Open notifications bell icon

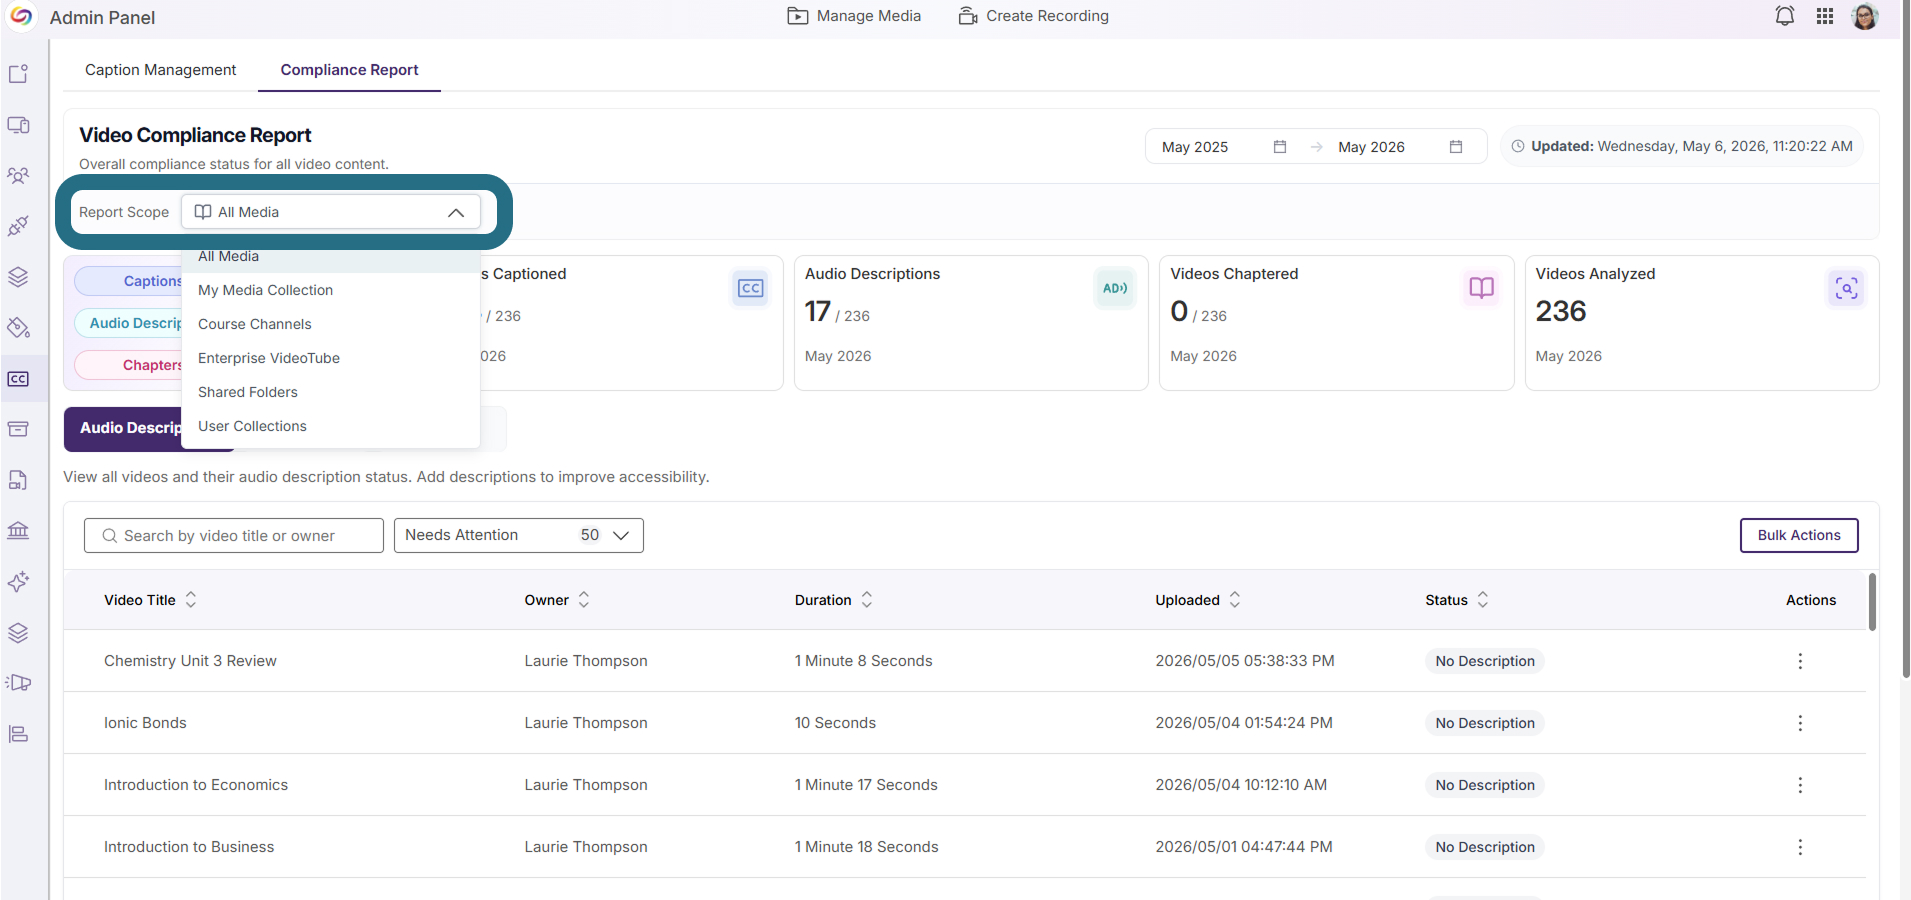pos(1784,16)
